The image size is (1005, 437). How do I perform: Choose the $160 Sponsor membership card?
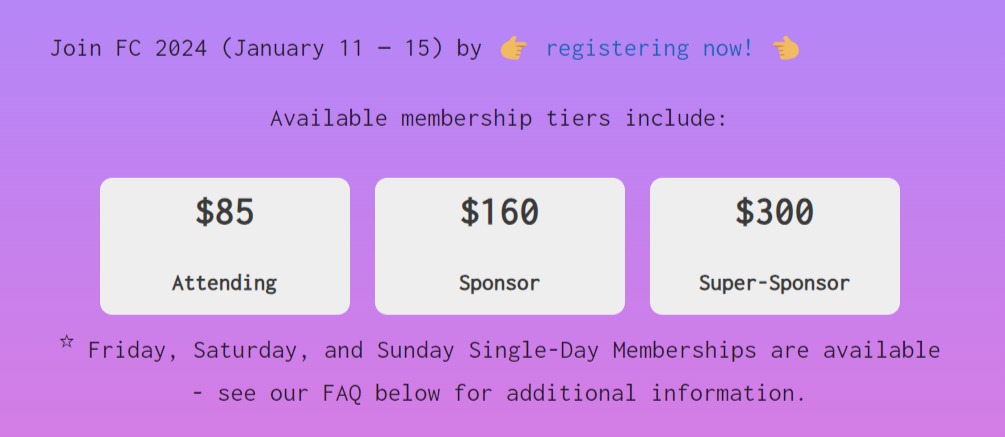499,246
